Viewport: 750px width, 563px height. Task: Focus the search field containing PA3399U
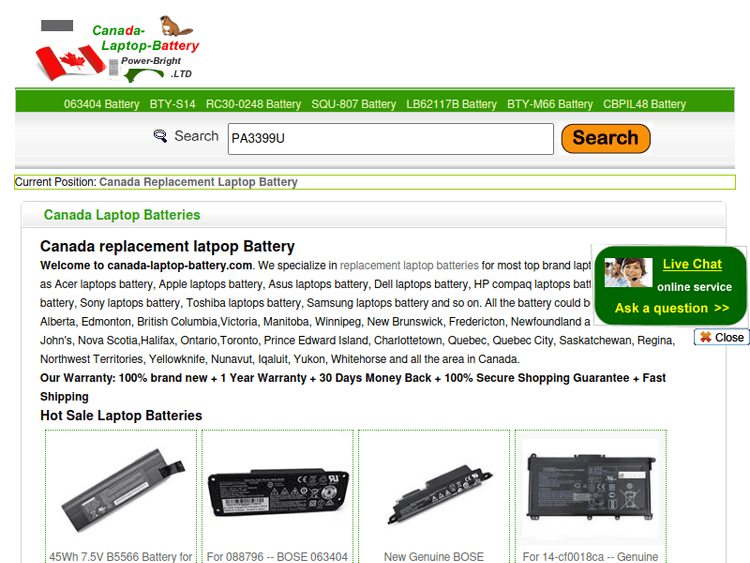pyautogui.click(x=391, y=139)
